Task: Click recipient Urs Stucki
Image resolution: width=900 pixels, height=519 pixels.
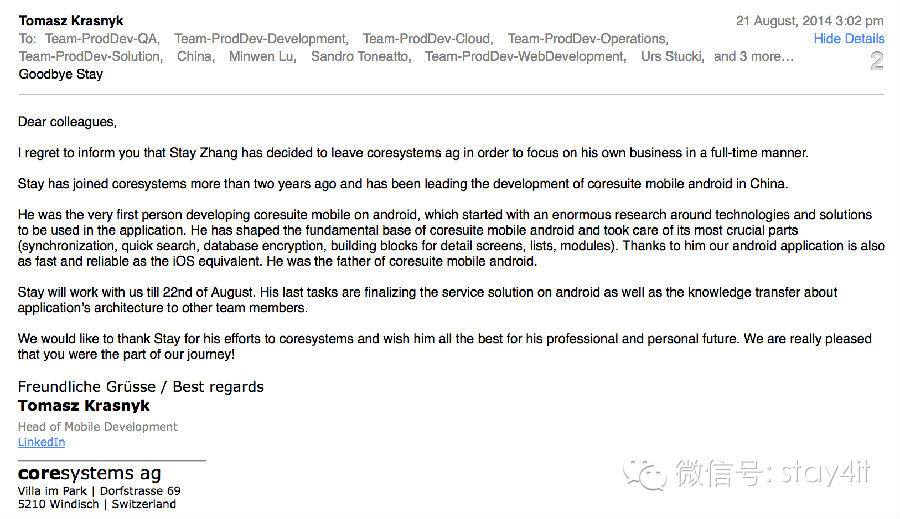Action: click(x=672, y=56)
